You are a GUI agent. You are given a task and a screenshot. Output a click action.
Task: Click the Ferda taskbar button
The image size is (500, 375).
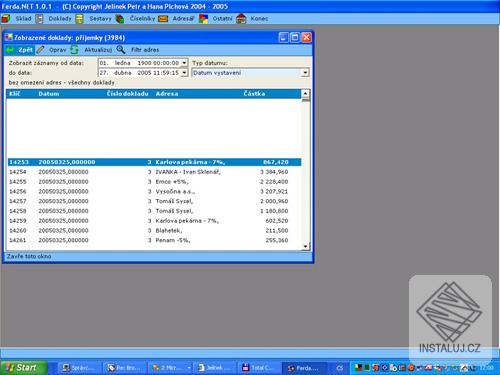click(x=304, y=368)
